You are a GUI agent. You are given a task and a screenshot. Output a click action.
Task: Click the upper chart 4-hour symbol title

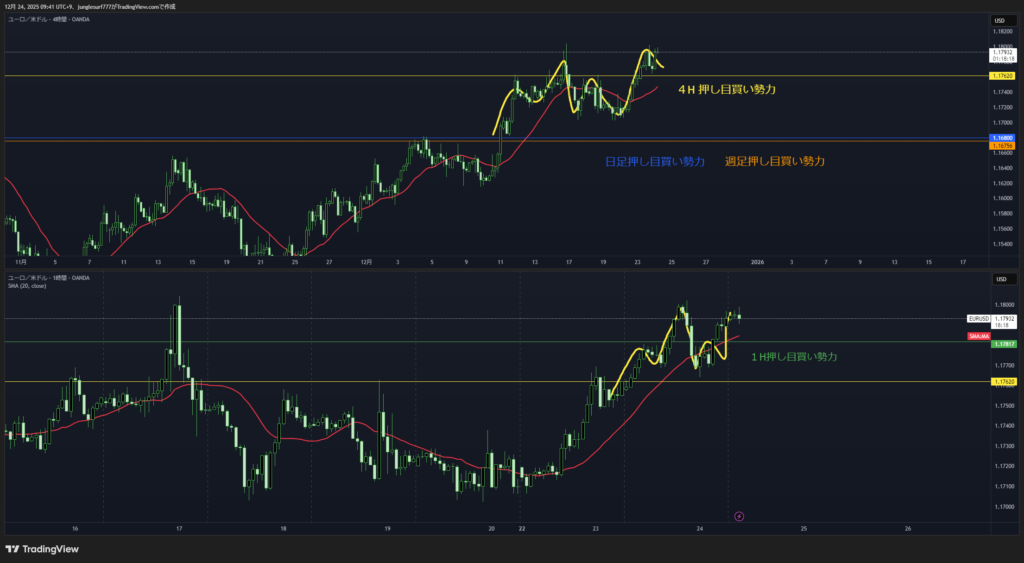coord(48,19)
